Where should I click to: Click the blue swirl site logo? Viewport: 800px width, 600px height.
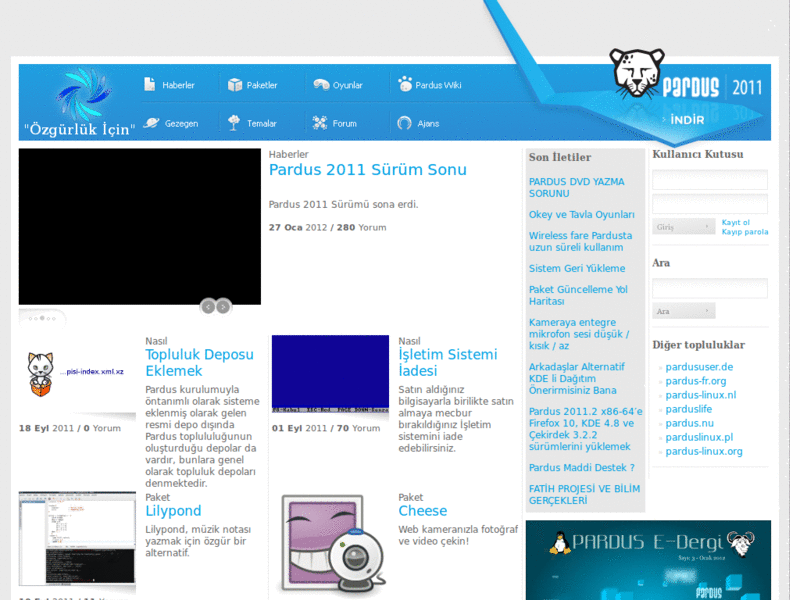pyautogui.click(x=84, y=94)
